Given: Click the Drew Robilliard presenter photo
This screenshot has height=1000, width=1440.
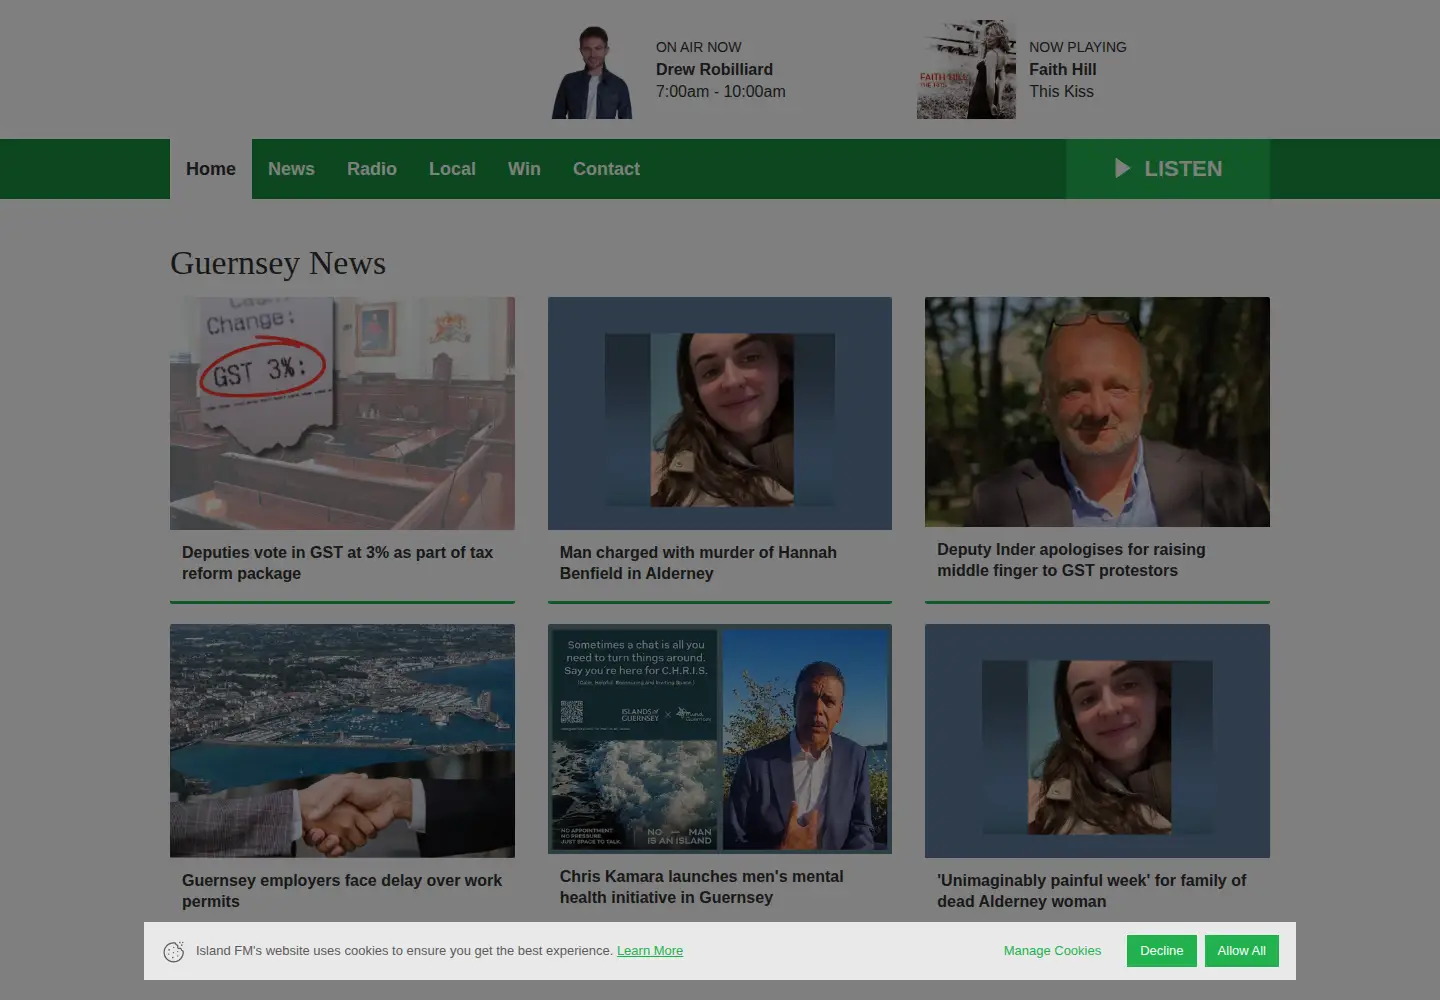Looking at the screenshot, I should click(593, 72).
